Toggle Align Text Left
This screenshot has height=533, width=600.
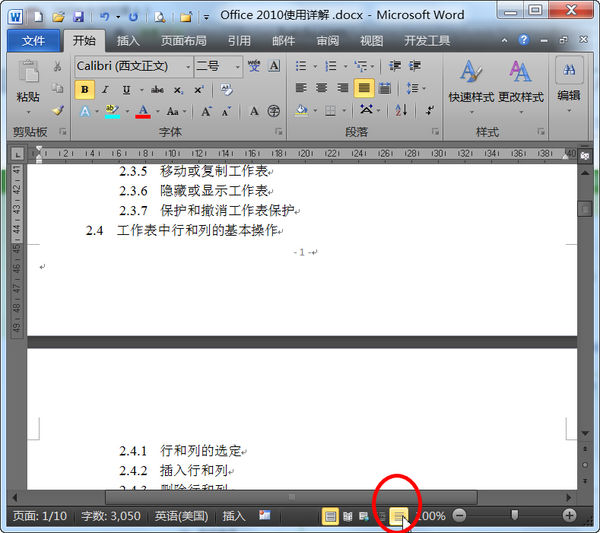click(x=301, y=88)
